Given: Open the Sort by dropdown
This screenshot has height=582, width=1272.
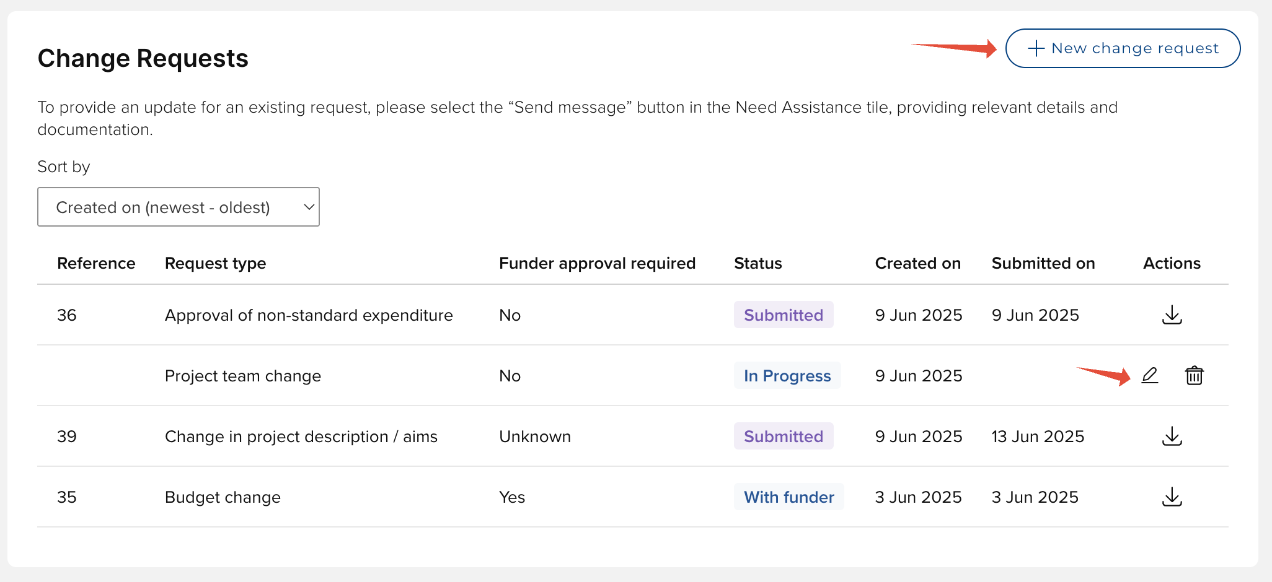Looking at the screenshot, I should tap(178, 207).
